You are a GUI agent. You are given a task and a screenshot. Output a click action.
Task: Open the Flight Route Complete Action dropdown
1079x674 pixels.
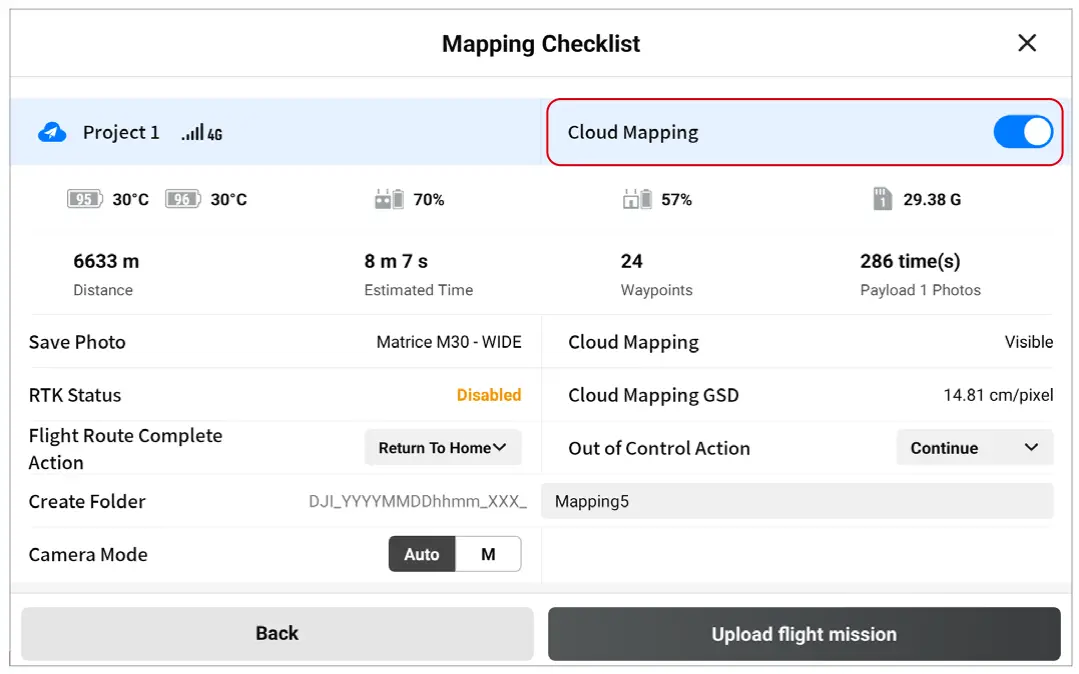pyautogui.click(x=443, y=448)
